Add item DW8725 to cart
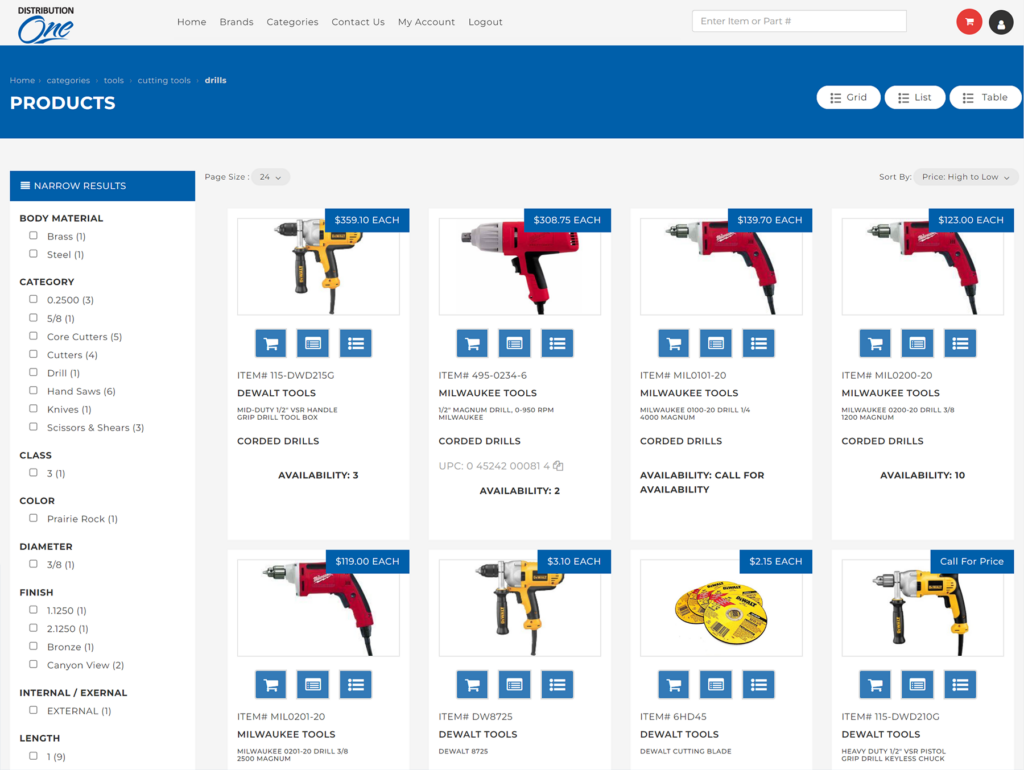Image resolution: width=1024 pixels, height=770 pixels. click(472, 684)
